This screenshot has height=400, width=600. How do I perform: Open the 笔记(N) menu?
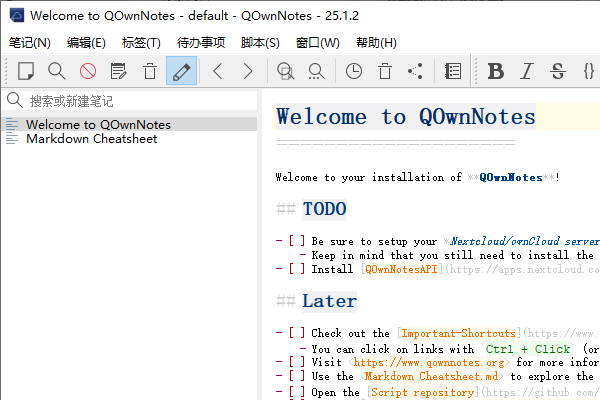tap(29, 42)
